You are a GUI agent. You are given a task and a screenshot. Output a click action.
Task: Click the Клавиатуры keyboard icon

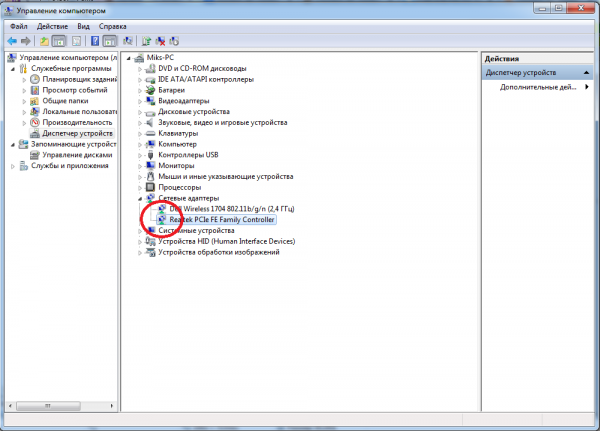click(x=150, y=134)
